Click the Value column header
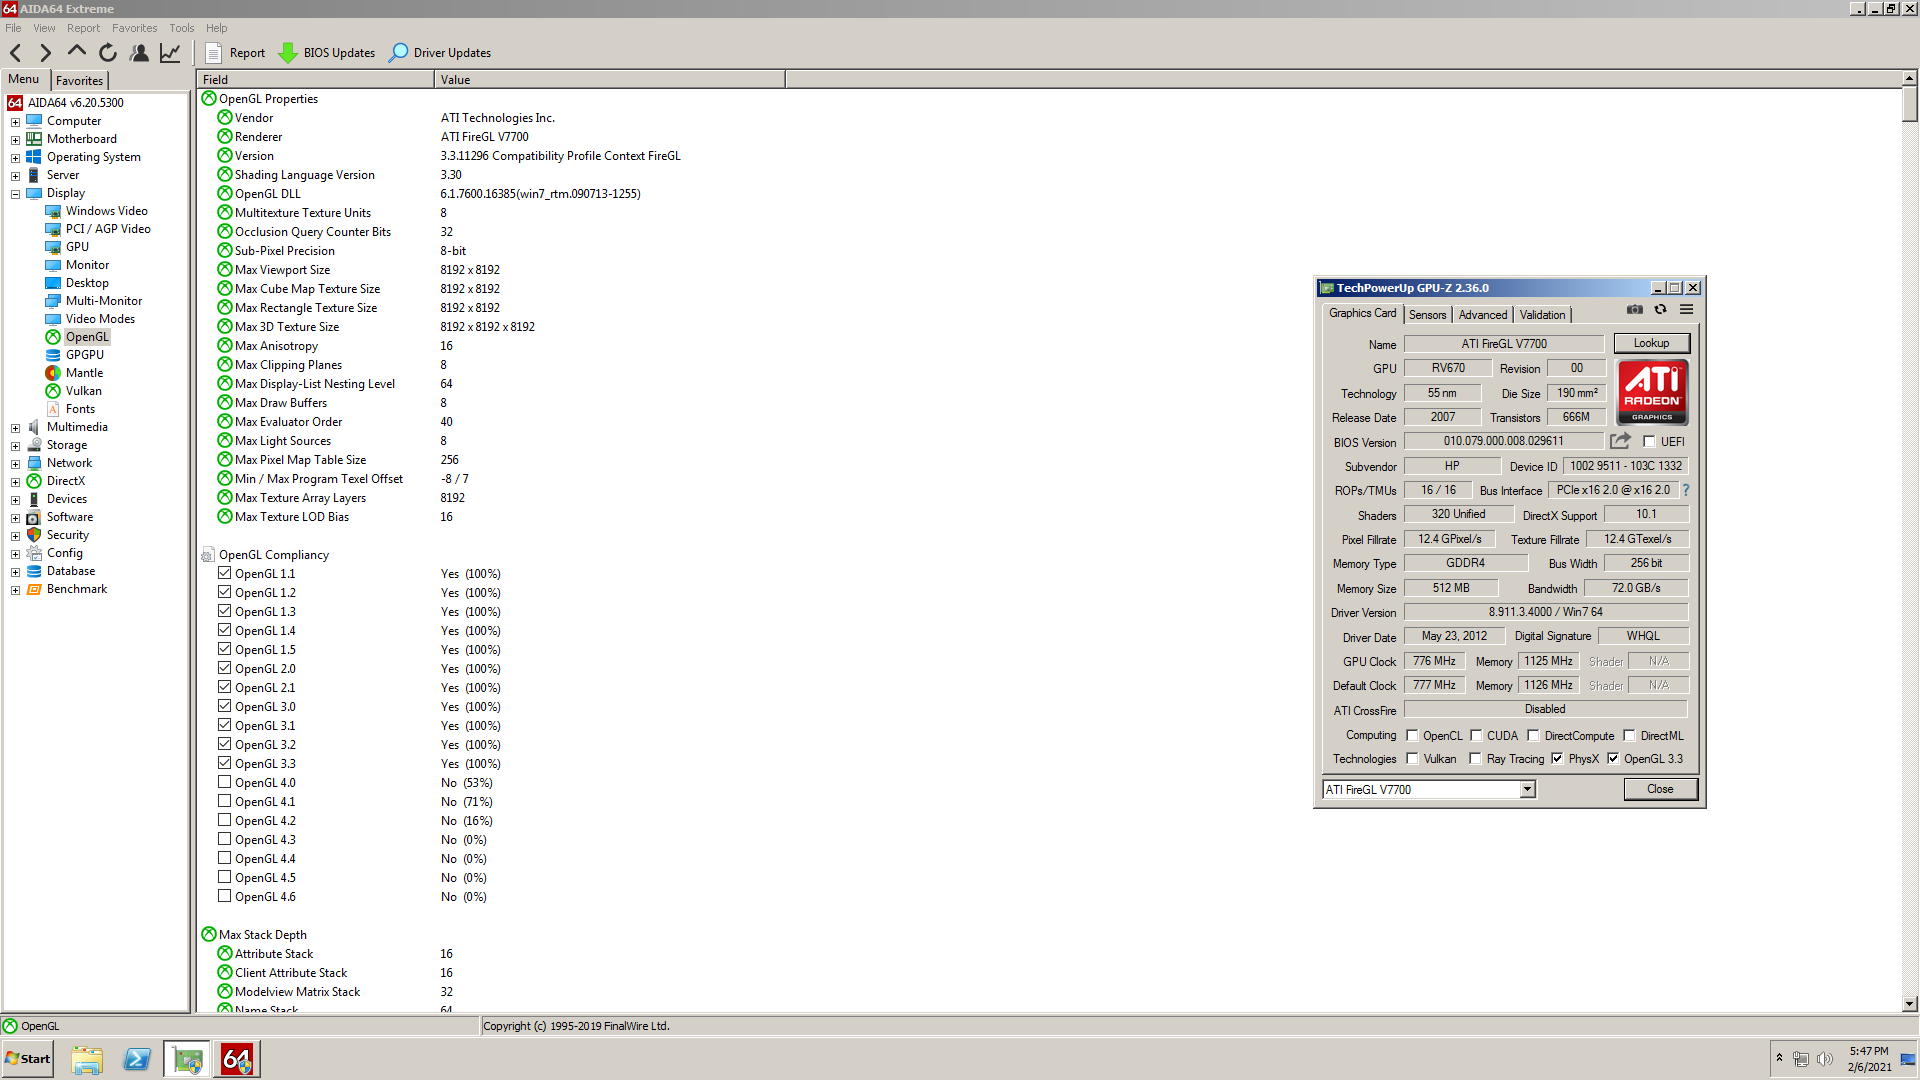The image size is (1920, 1080). (610, 80)
